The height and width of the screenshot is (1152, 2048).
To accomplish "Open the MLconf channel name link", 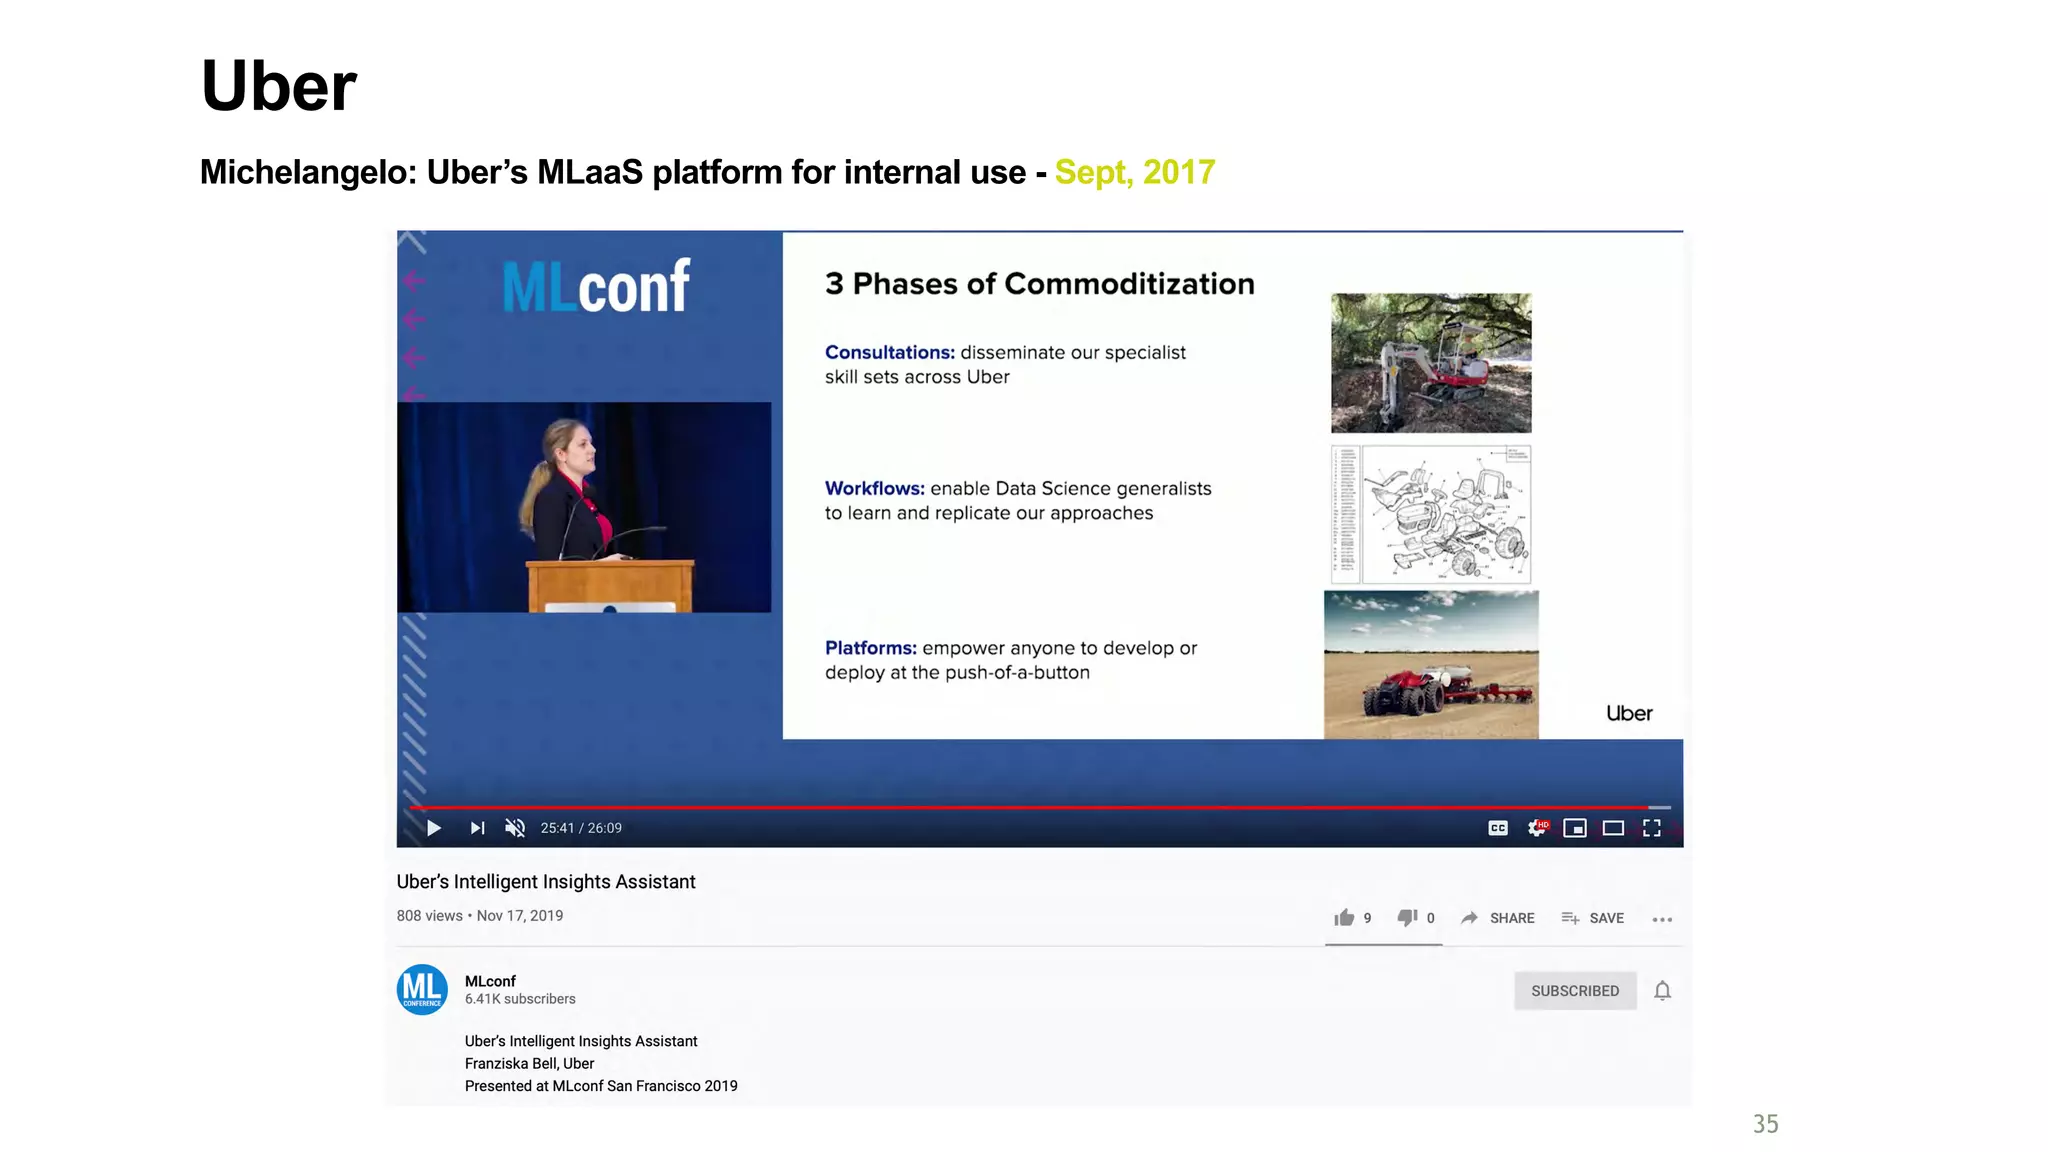I will point(490,981).
